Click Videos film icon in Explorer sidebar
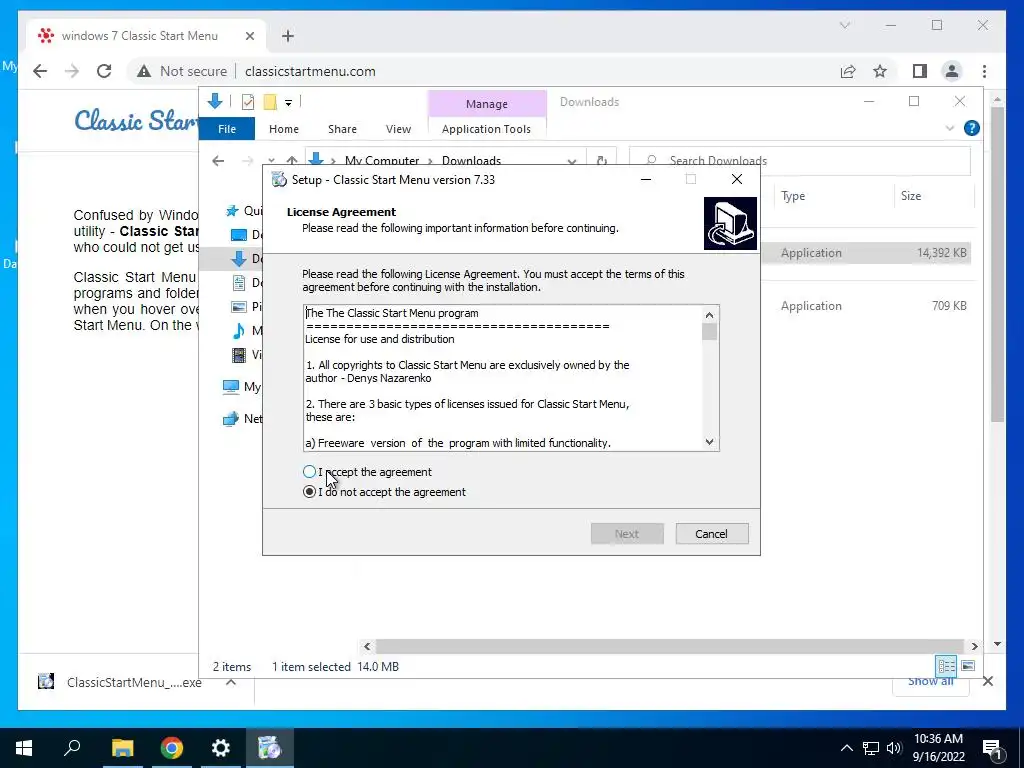 coord(239,355)
